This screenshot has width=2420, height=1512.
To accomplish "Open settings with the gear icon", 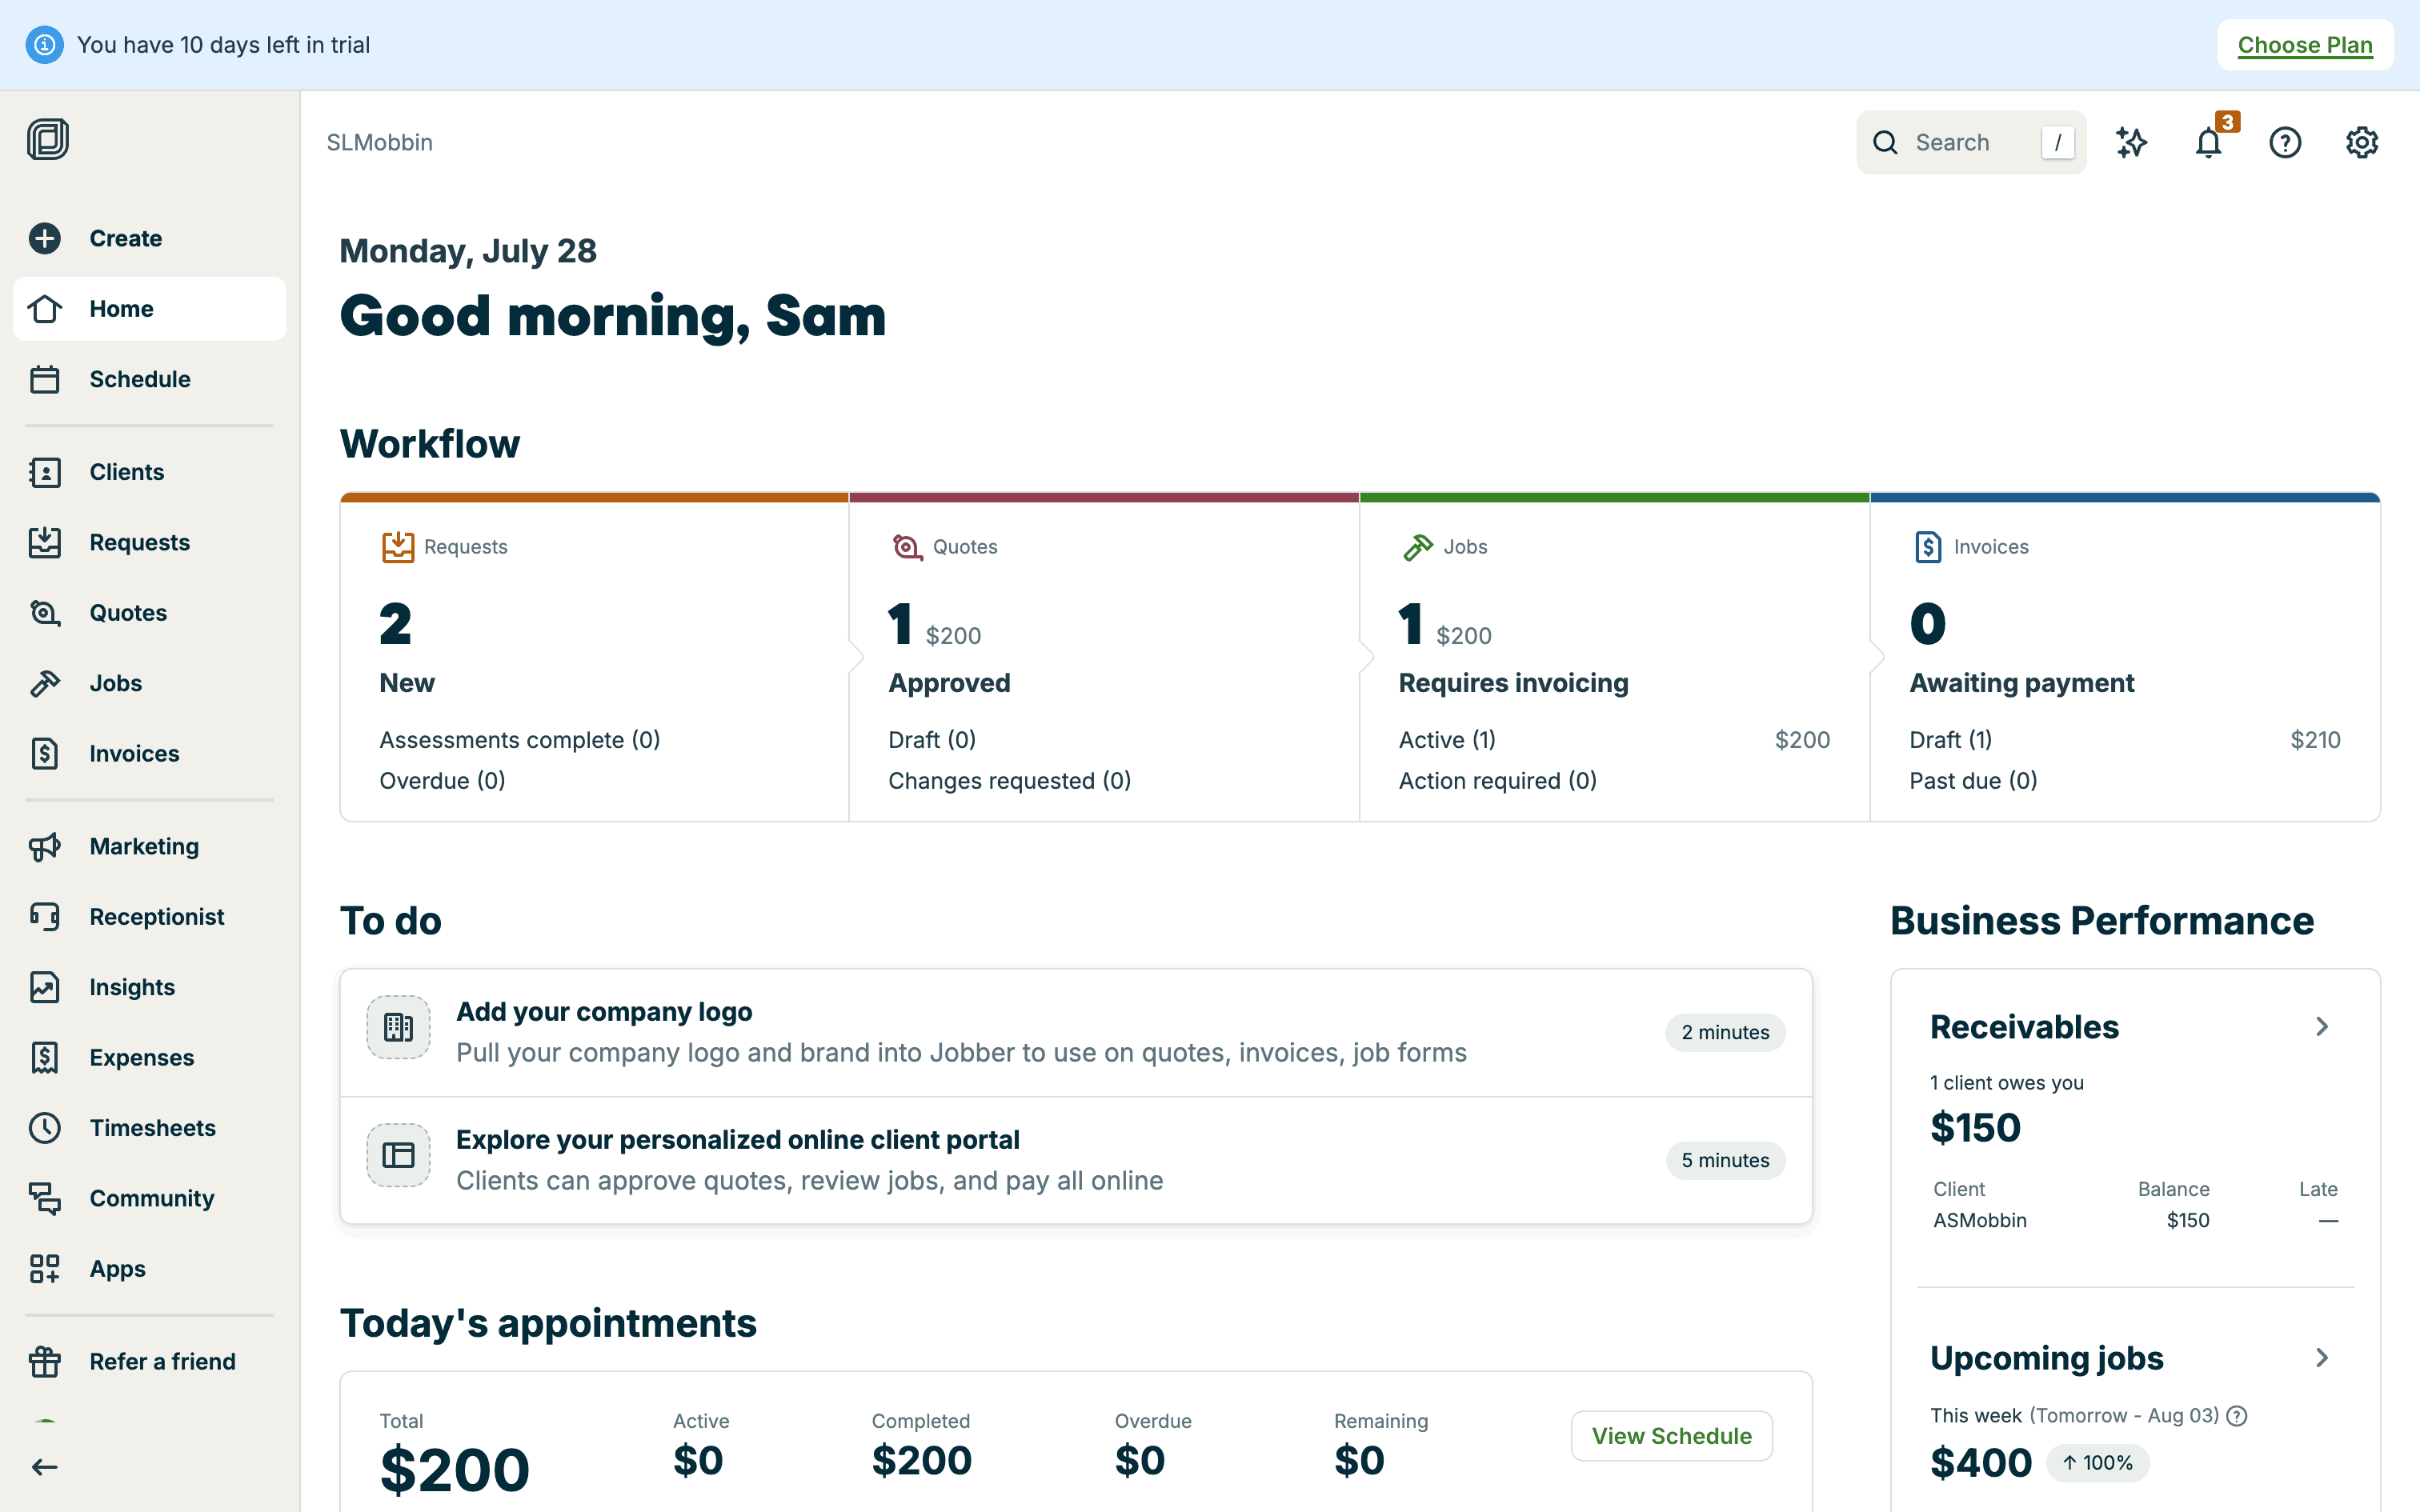I will (x=2362, y=142).
